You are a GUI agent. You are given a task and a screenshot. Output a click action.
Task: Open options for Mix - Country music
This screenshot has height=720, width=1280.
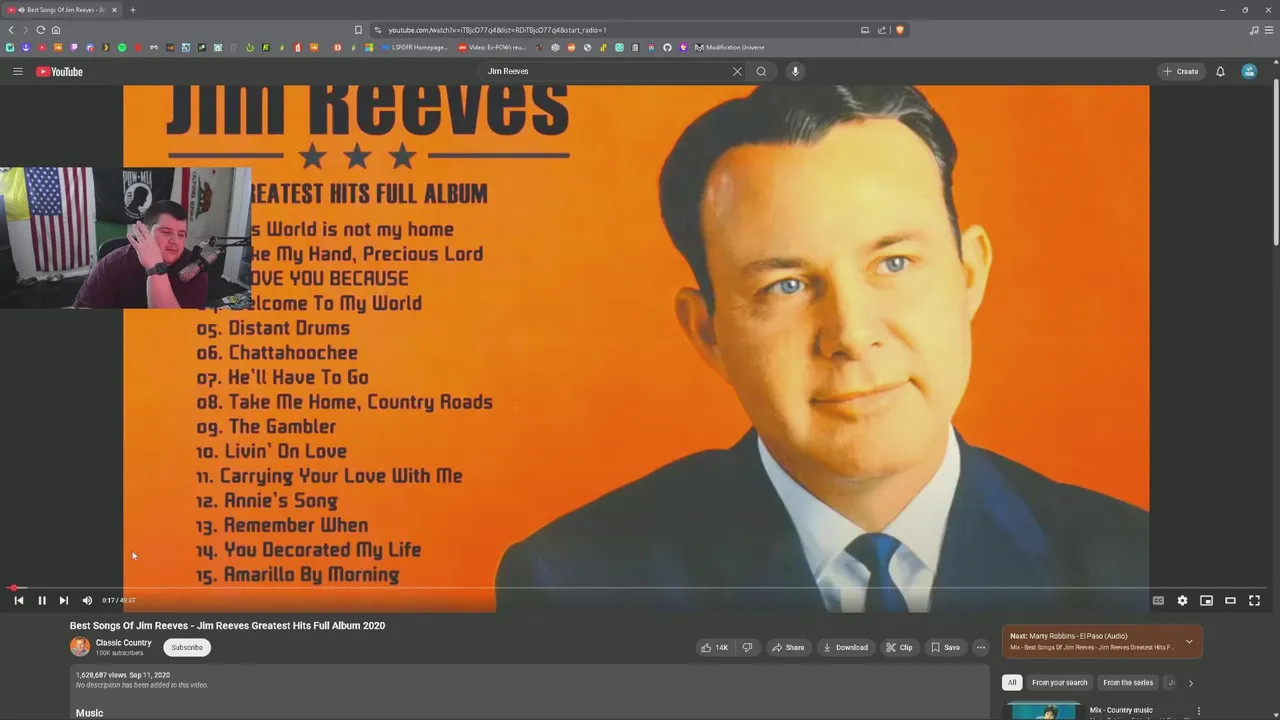click(1198, 711)
